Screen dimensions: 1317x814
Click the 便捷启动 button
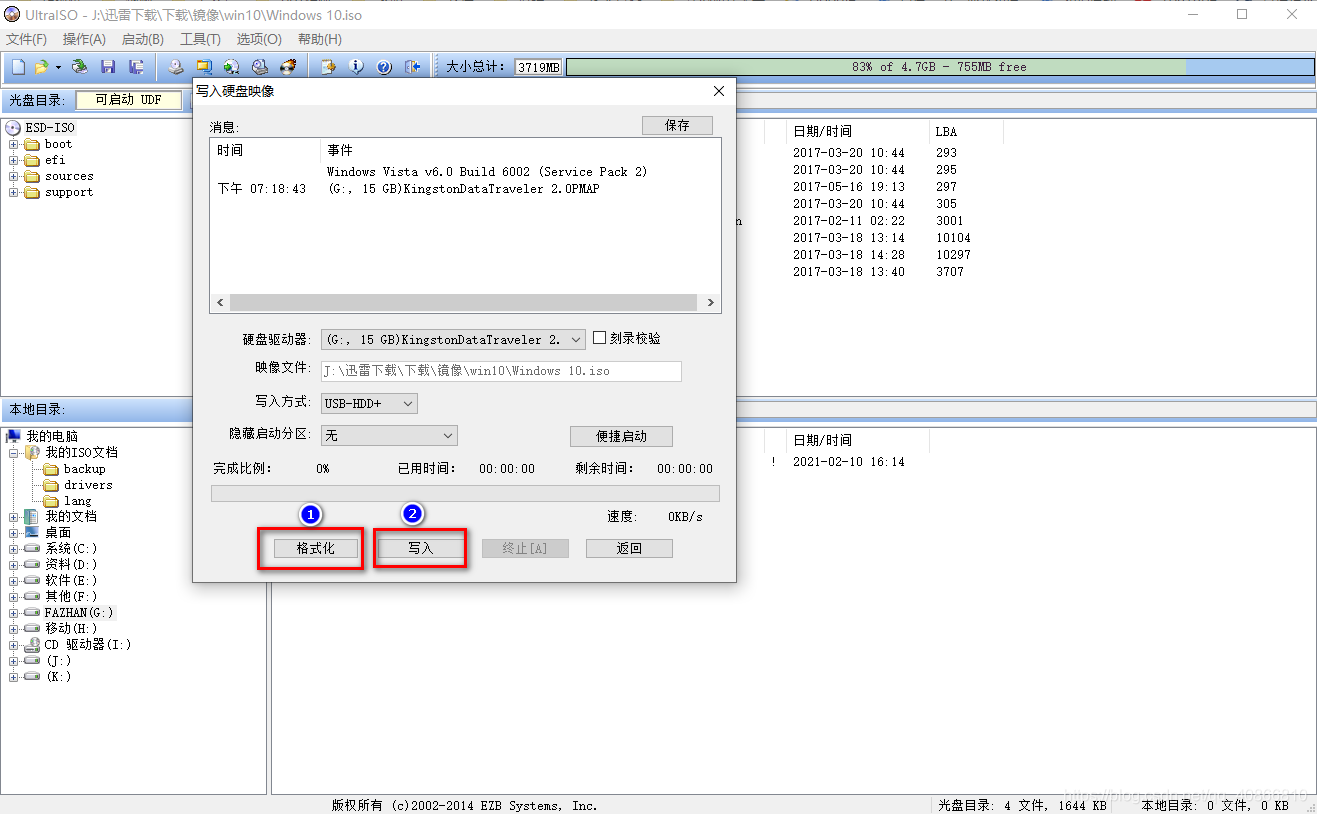point(621,436)
